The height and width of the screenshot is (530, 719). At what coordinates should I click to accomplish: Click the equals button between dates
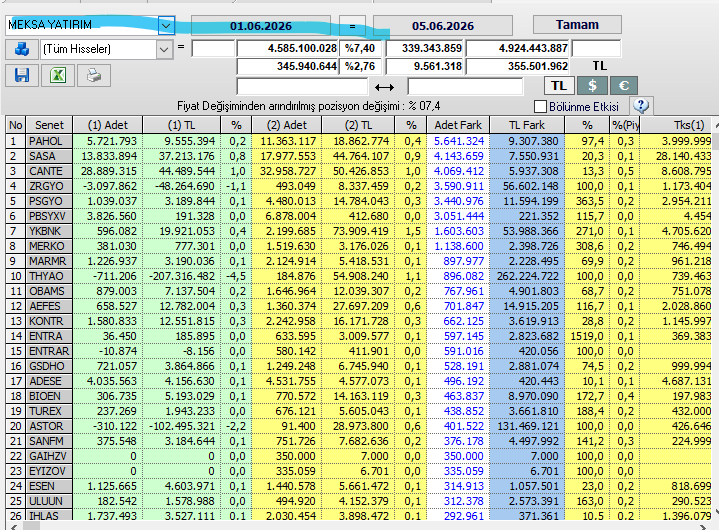(352, 26)
